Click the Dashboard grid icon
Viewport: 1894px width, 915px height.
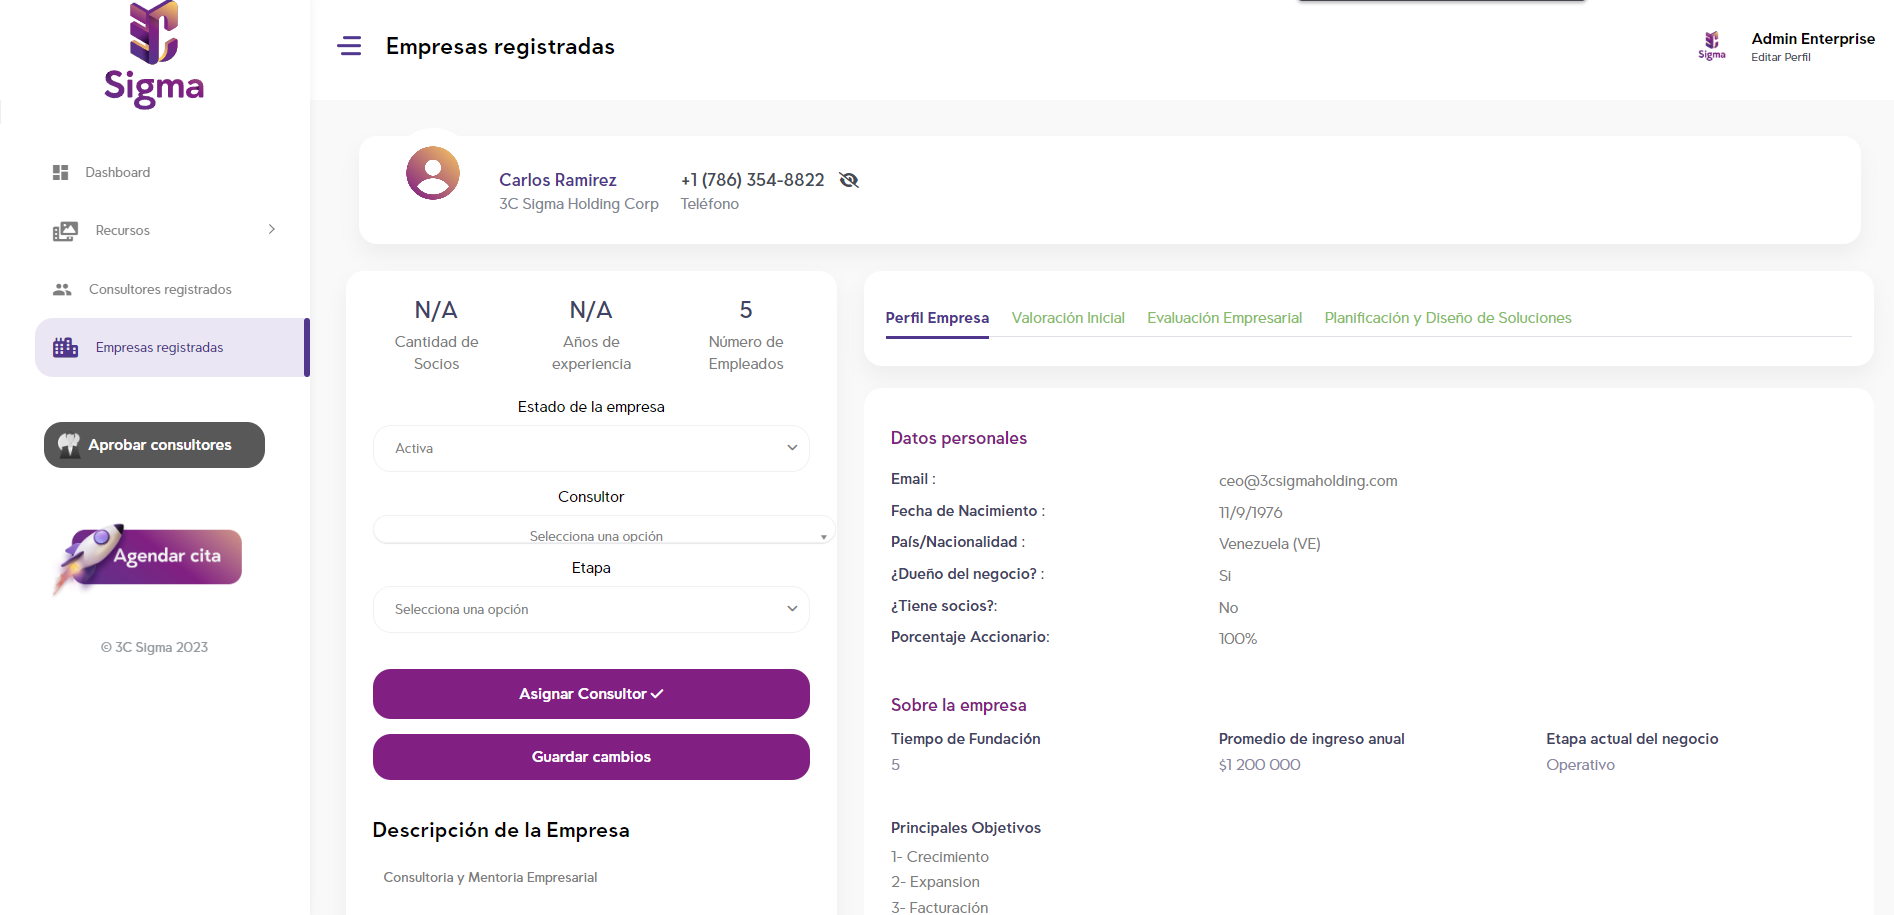coord(61,172)
